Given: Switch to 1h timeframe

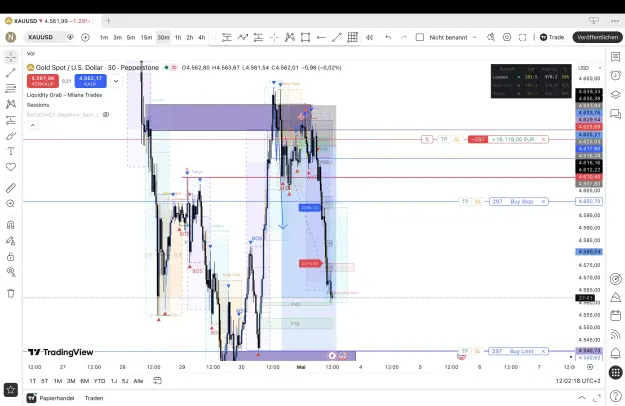Looking at the screenshot, I should coord(178,37).
